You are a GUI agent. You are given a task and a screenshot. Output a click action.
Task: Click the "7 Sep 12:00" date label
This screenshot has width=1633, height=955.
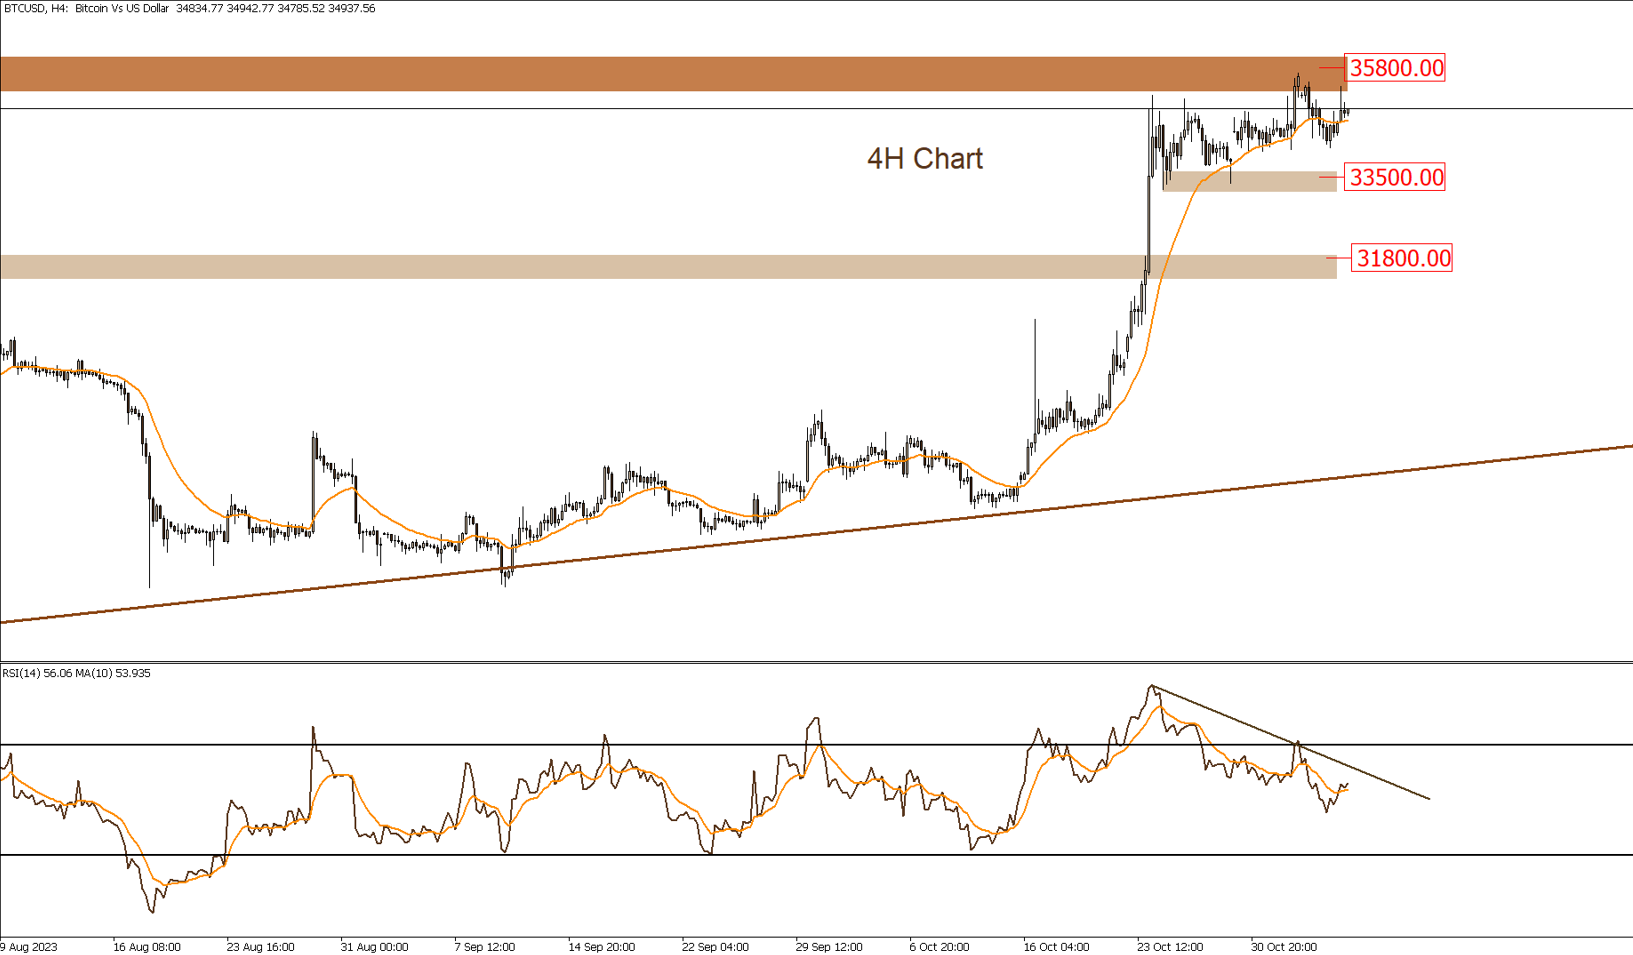[x=484, y=946]
